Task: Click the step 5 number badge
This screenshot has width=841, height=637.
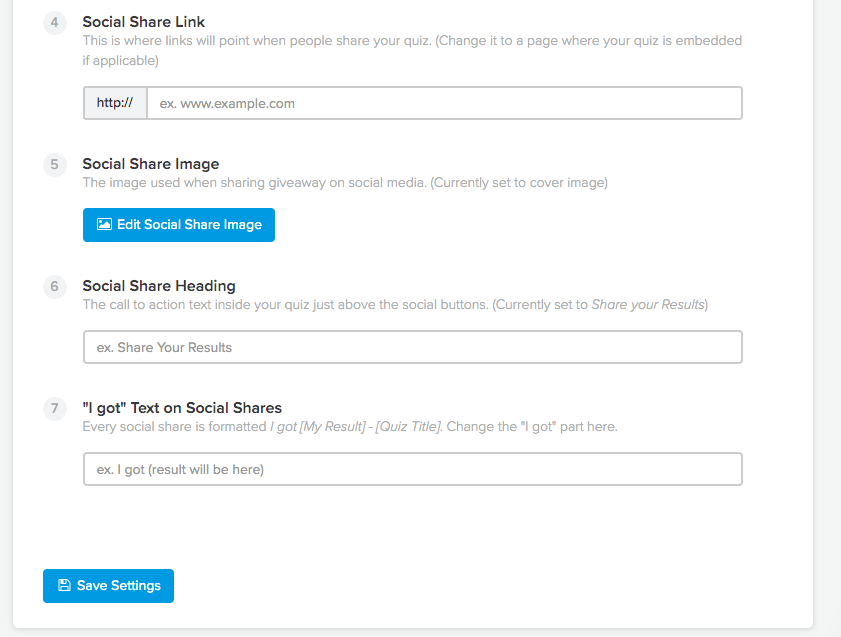Action: 55,164
